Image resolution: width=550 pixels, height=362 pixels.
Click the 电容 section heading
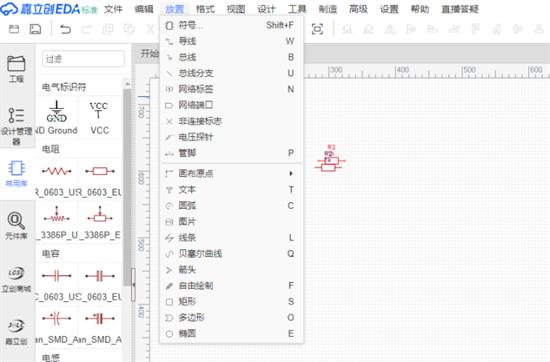coord(51,254)
